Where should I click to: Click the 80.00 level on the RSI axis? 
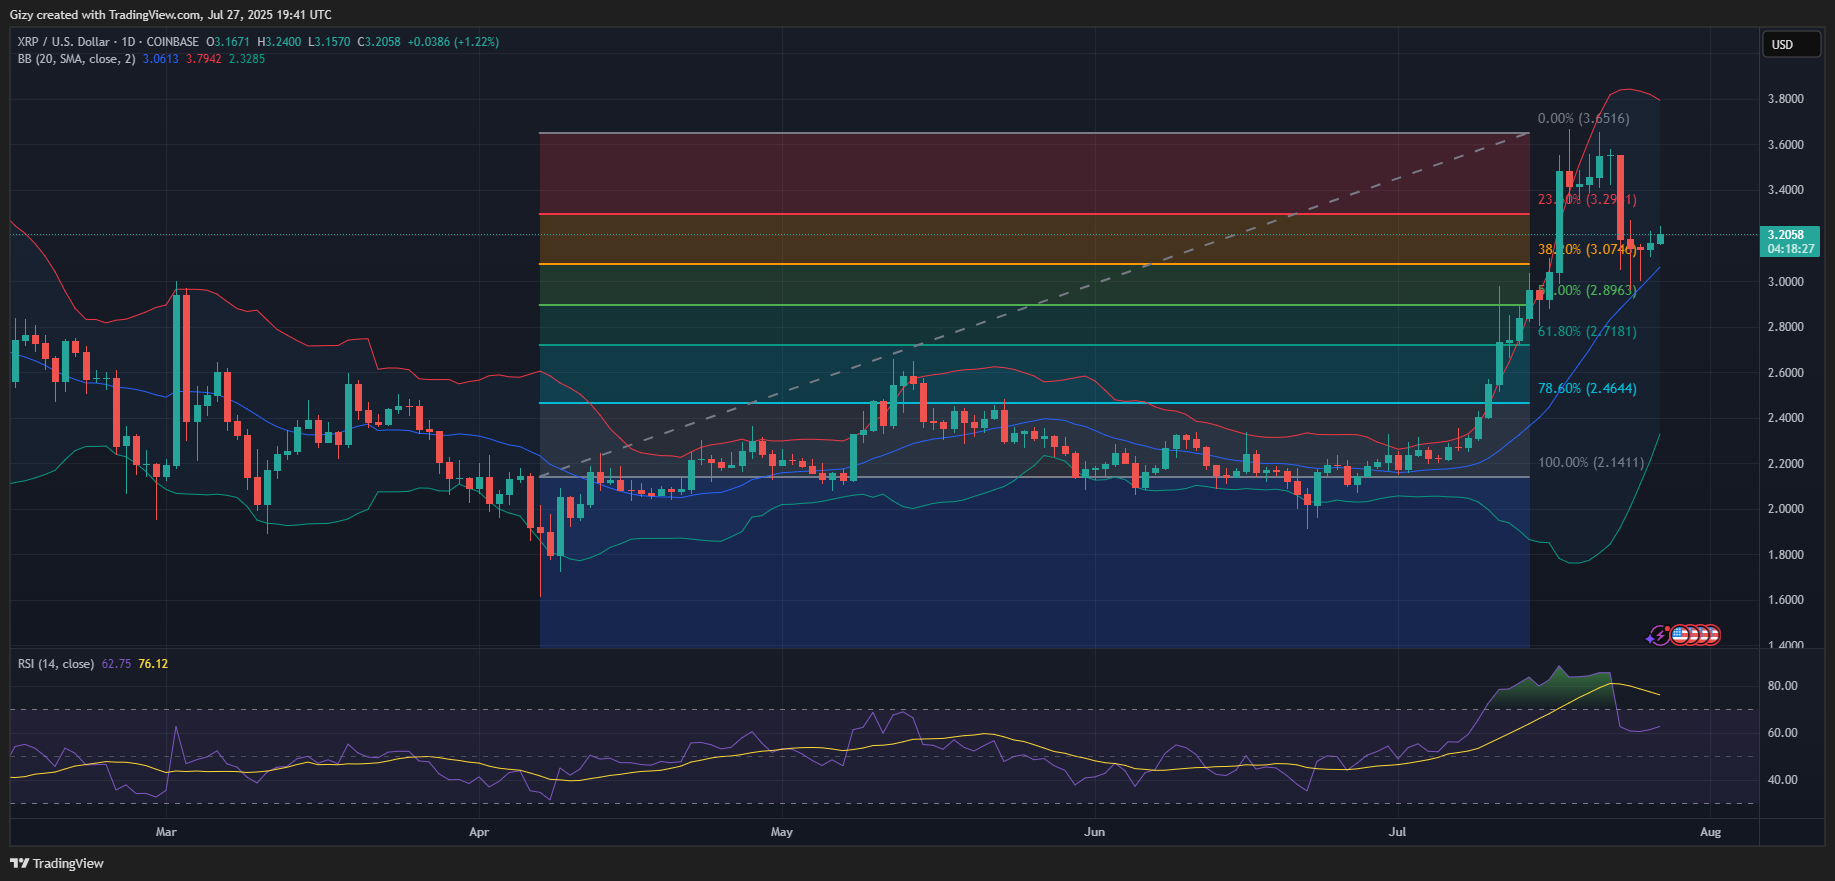coord(1782,686)
